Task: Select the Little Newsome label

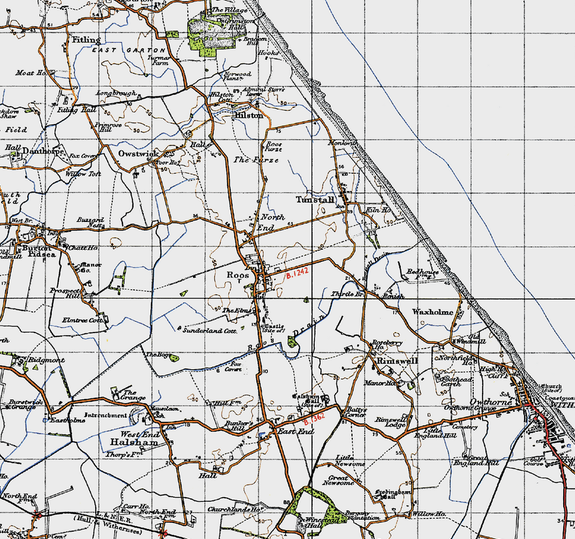Action: (x=350, y=461)
